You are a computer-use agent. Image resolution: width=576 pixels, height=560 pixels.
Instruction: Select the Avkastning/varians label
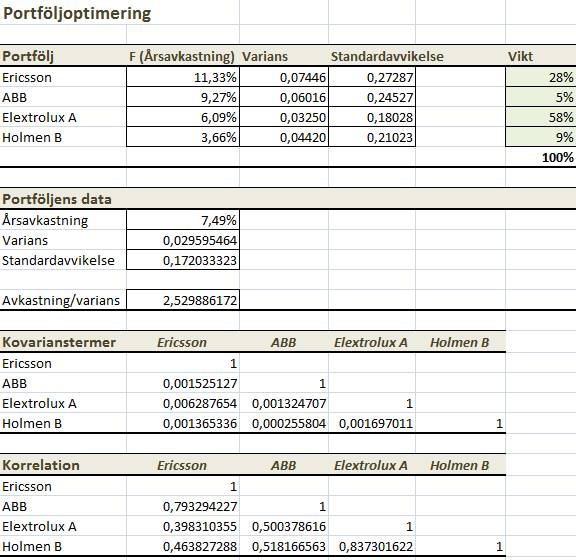tap(61, 300)
